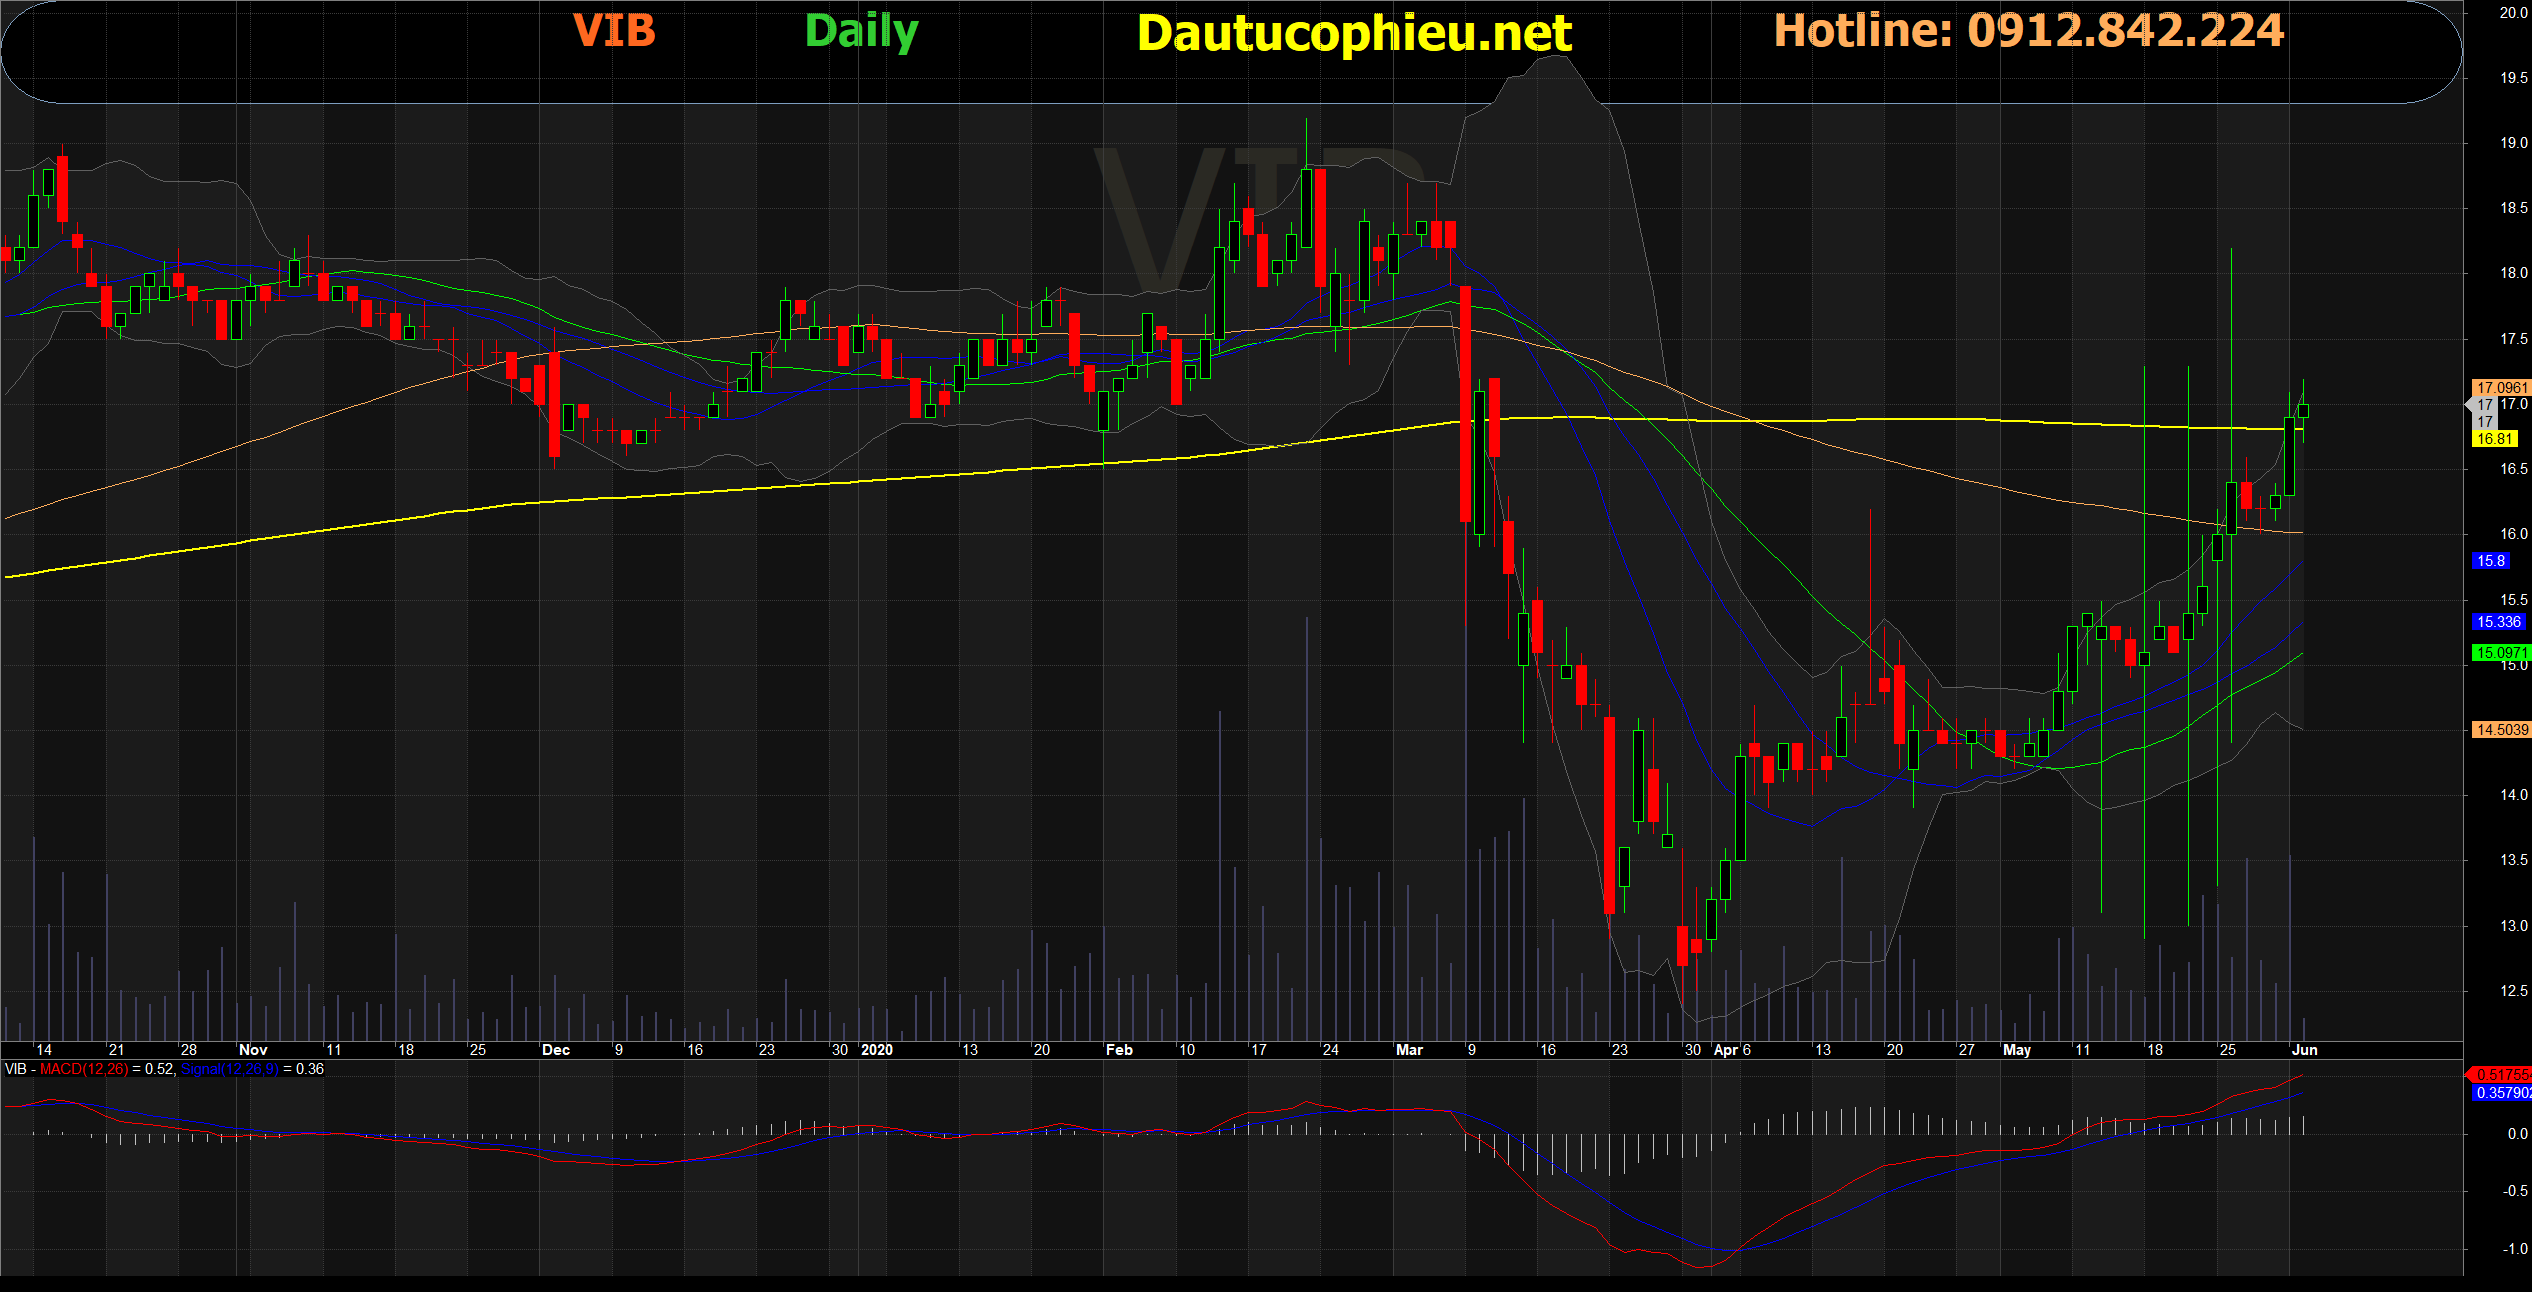
Task: Click the blue 15.8 price tag
Action: tap(2490, 561)
